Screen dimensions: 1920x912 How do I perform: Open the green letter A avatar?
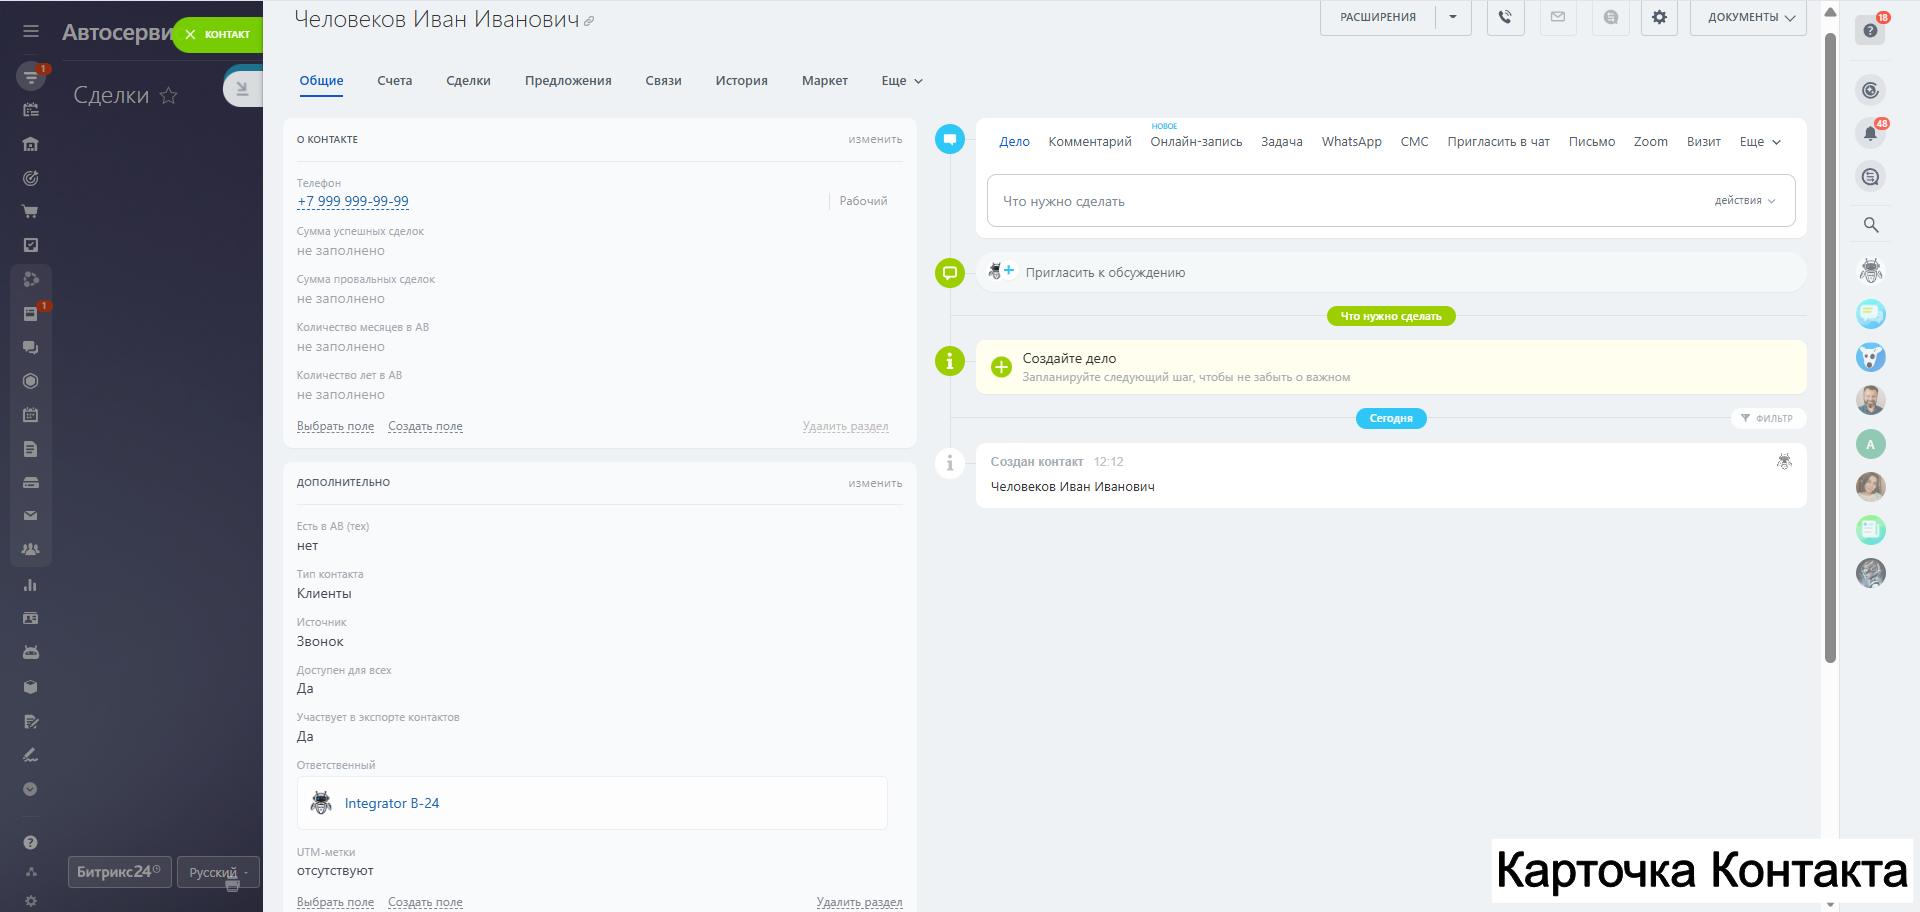(x=1871, y=444)
